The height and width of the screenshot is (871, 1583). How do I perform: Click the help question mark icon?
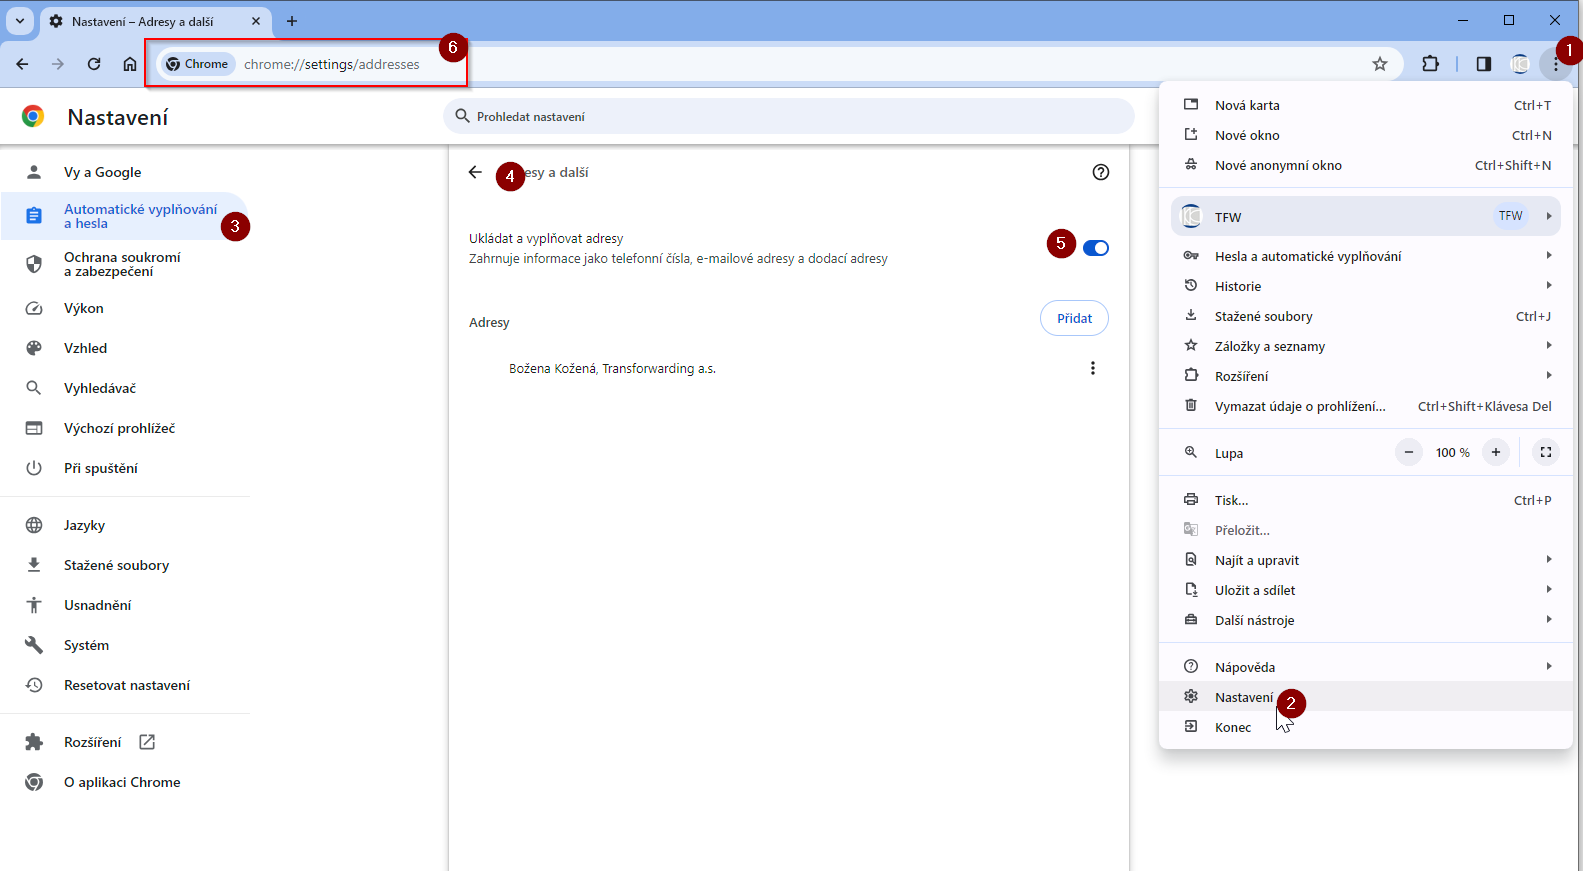(x=1101, y=172)
